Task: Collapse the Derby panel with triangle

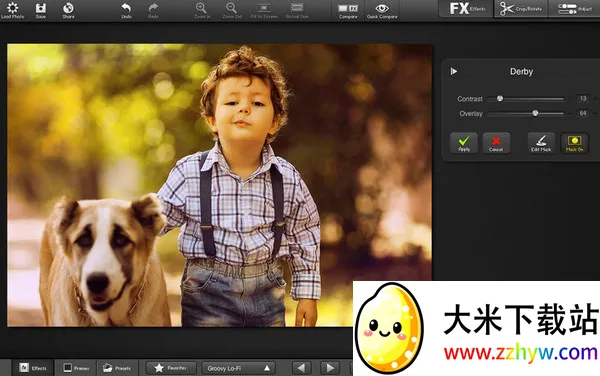Action: click(x=454, y=71)
